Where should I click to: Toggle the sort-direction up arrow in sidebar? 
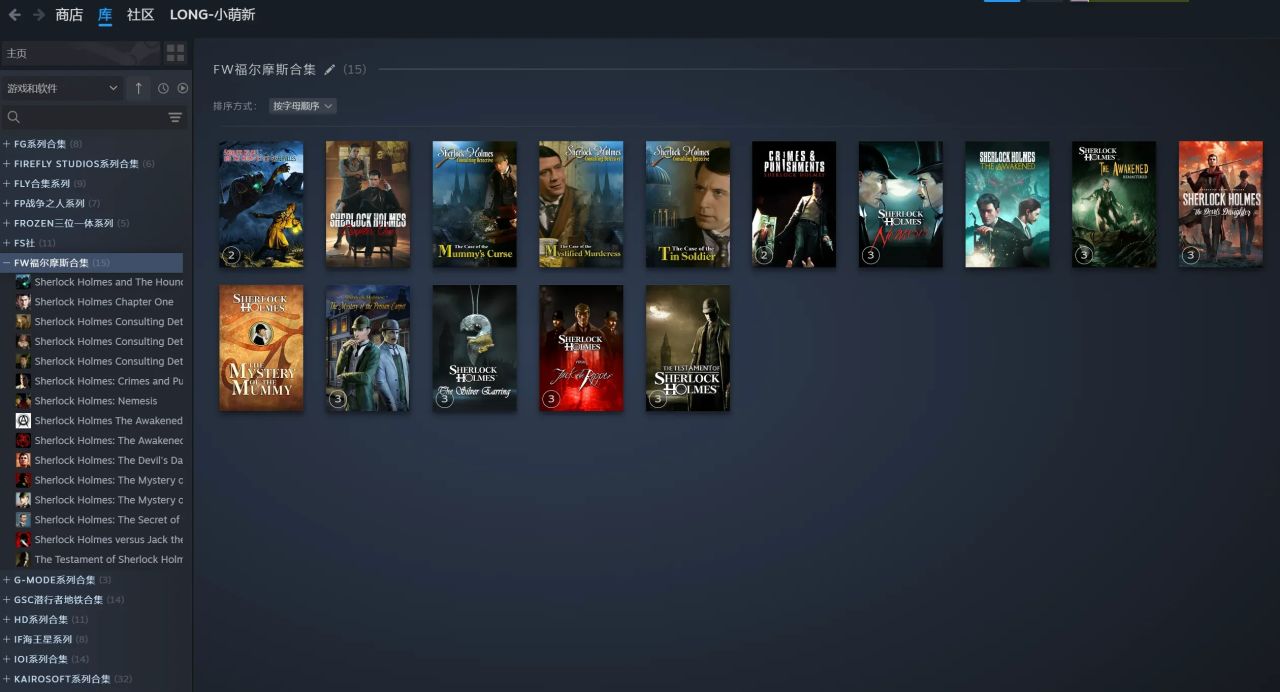[139, 88]
